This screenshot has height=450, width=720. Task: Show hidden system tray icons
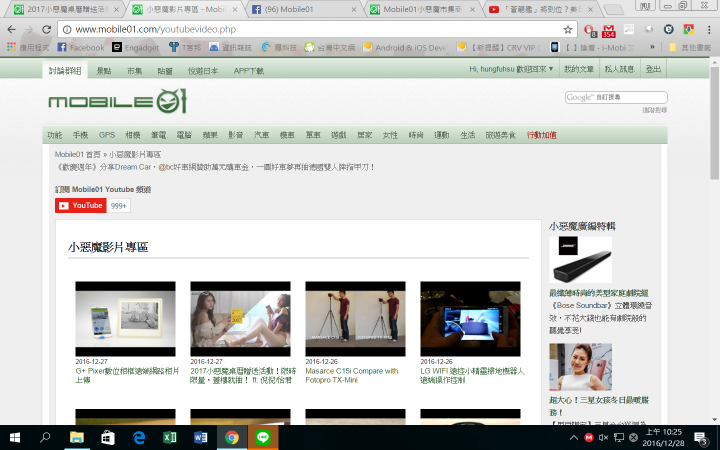tap(574, 438)
